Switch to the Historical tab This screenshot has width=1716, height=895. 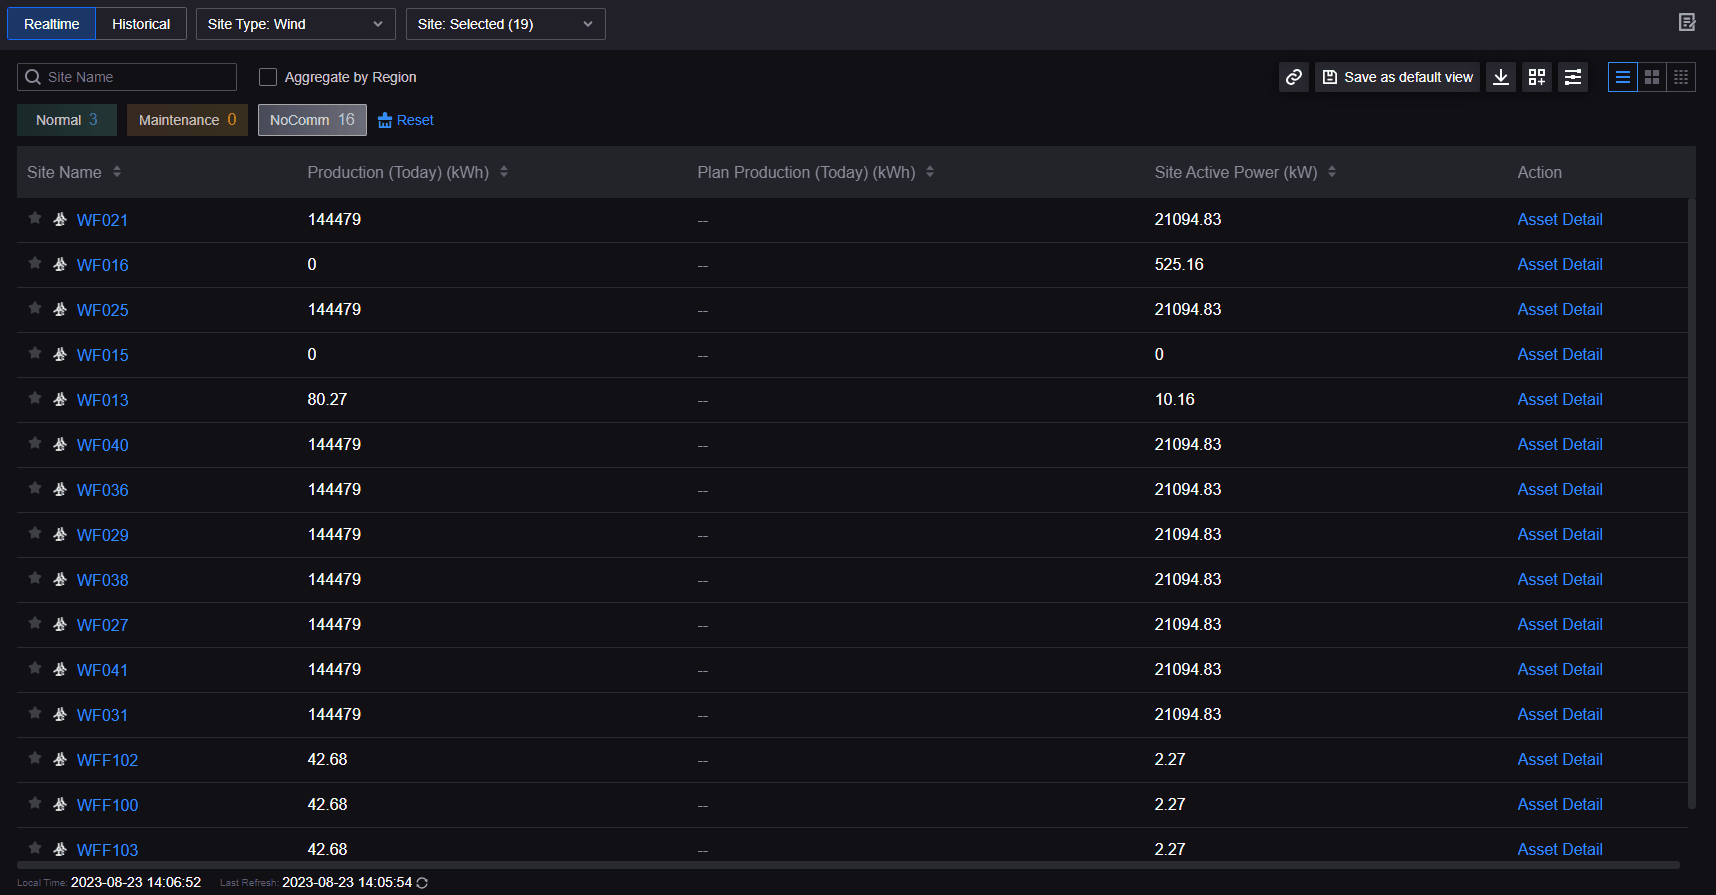tap(141, 24)
